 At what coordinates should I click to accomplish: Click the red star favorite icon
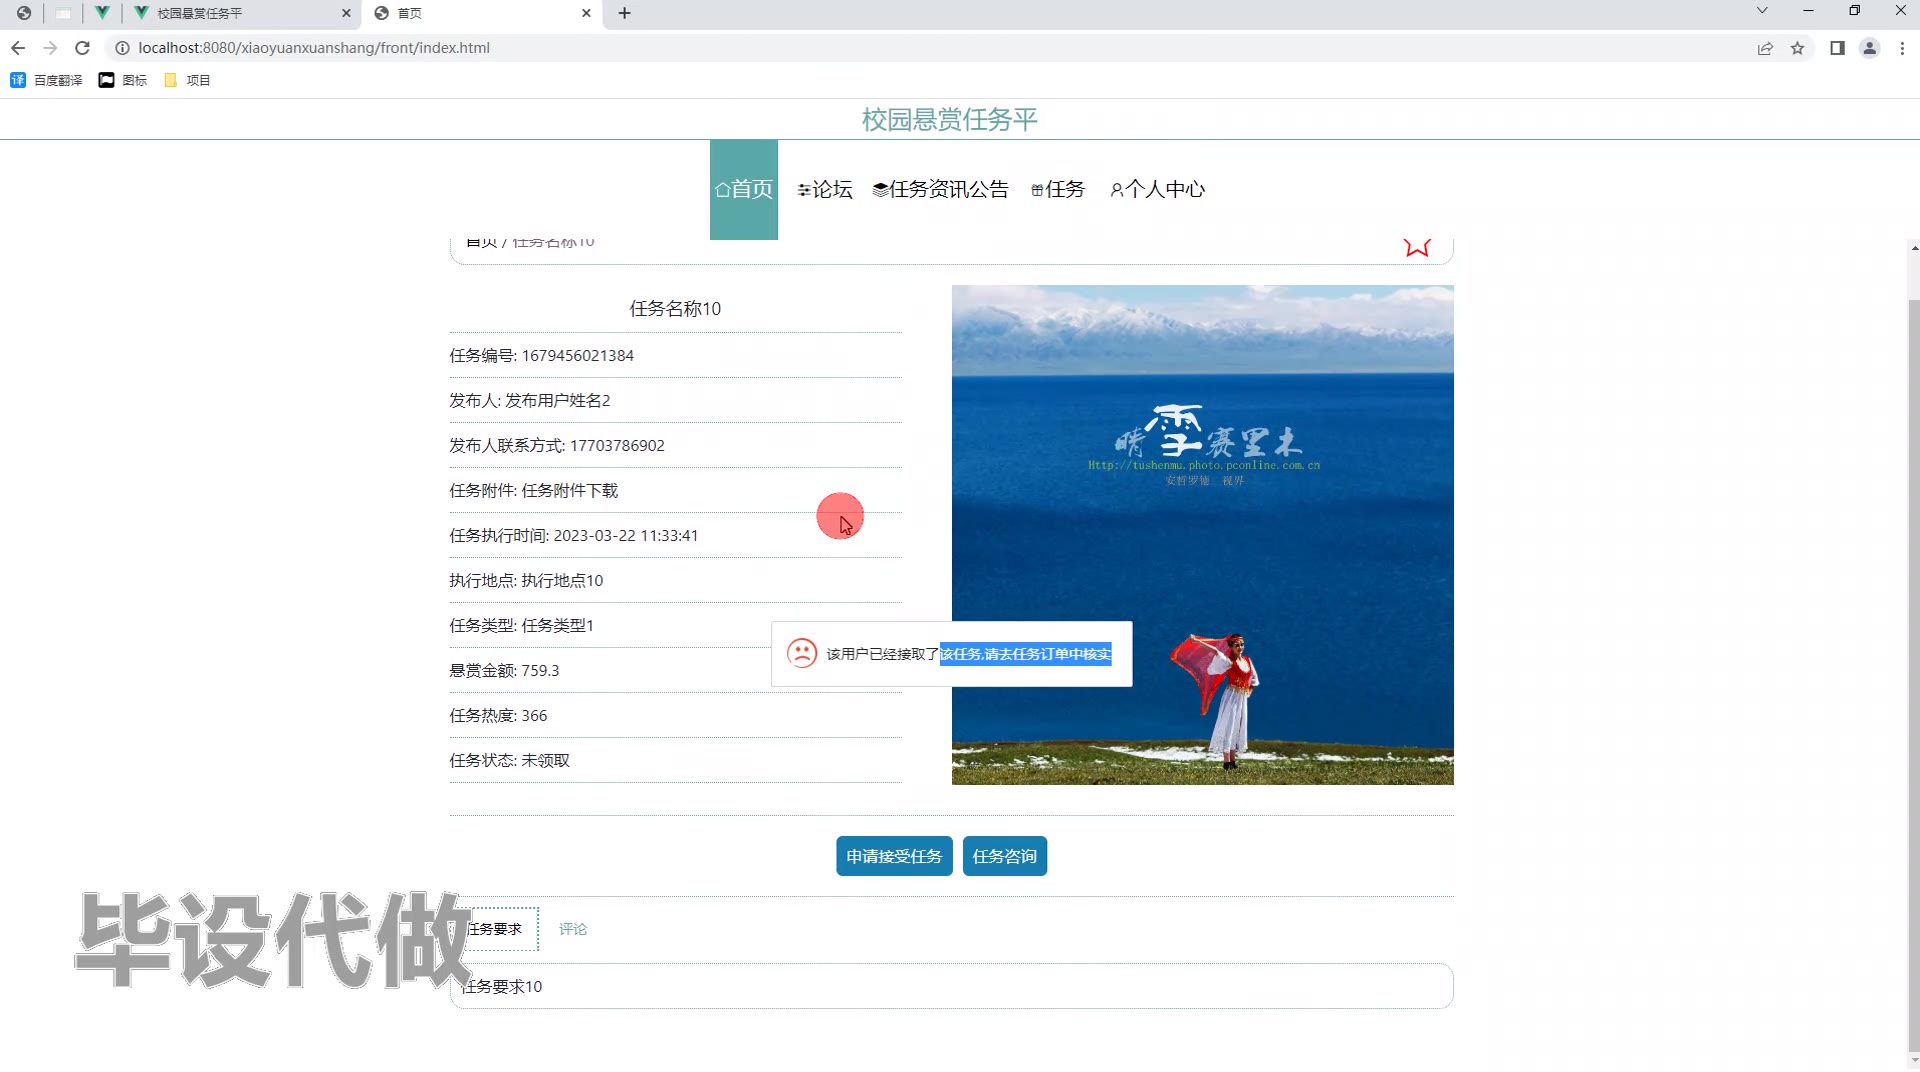point(1417,246)
